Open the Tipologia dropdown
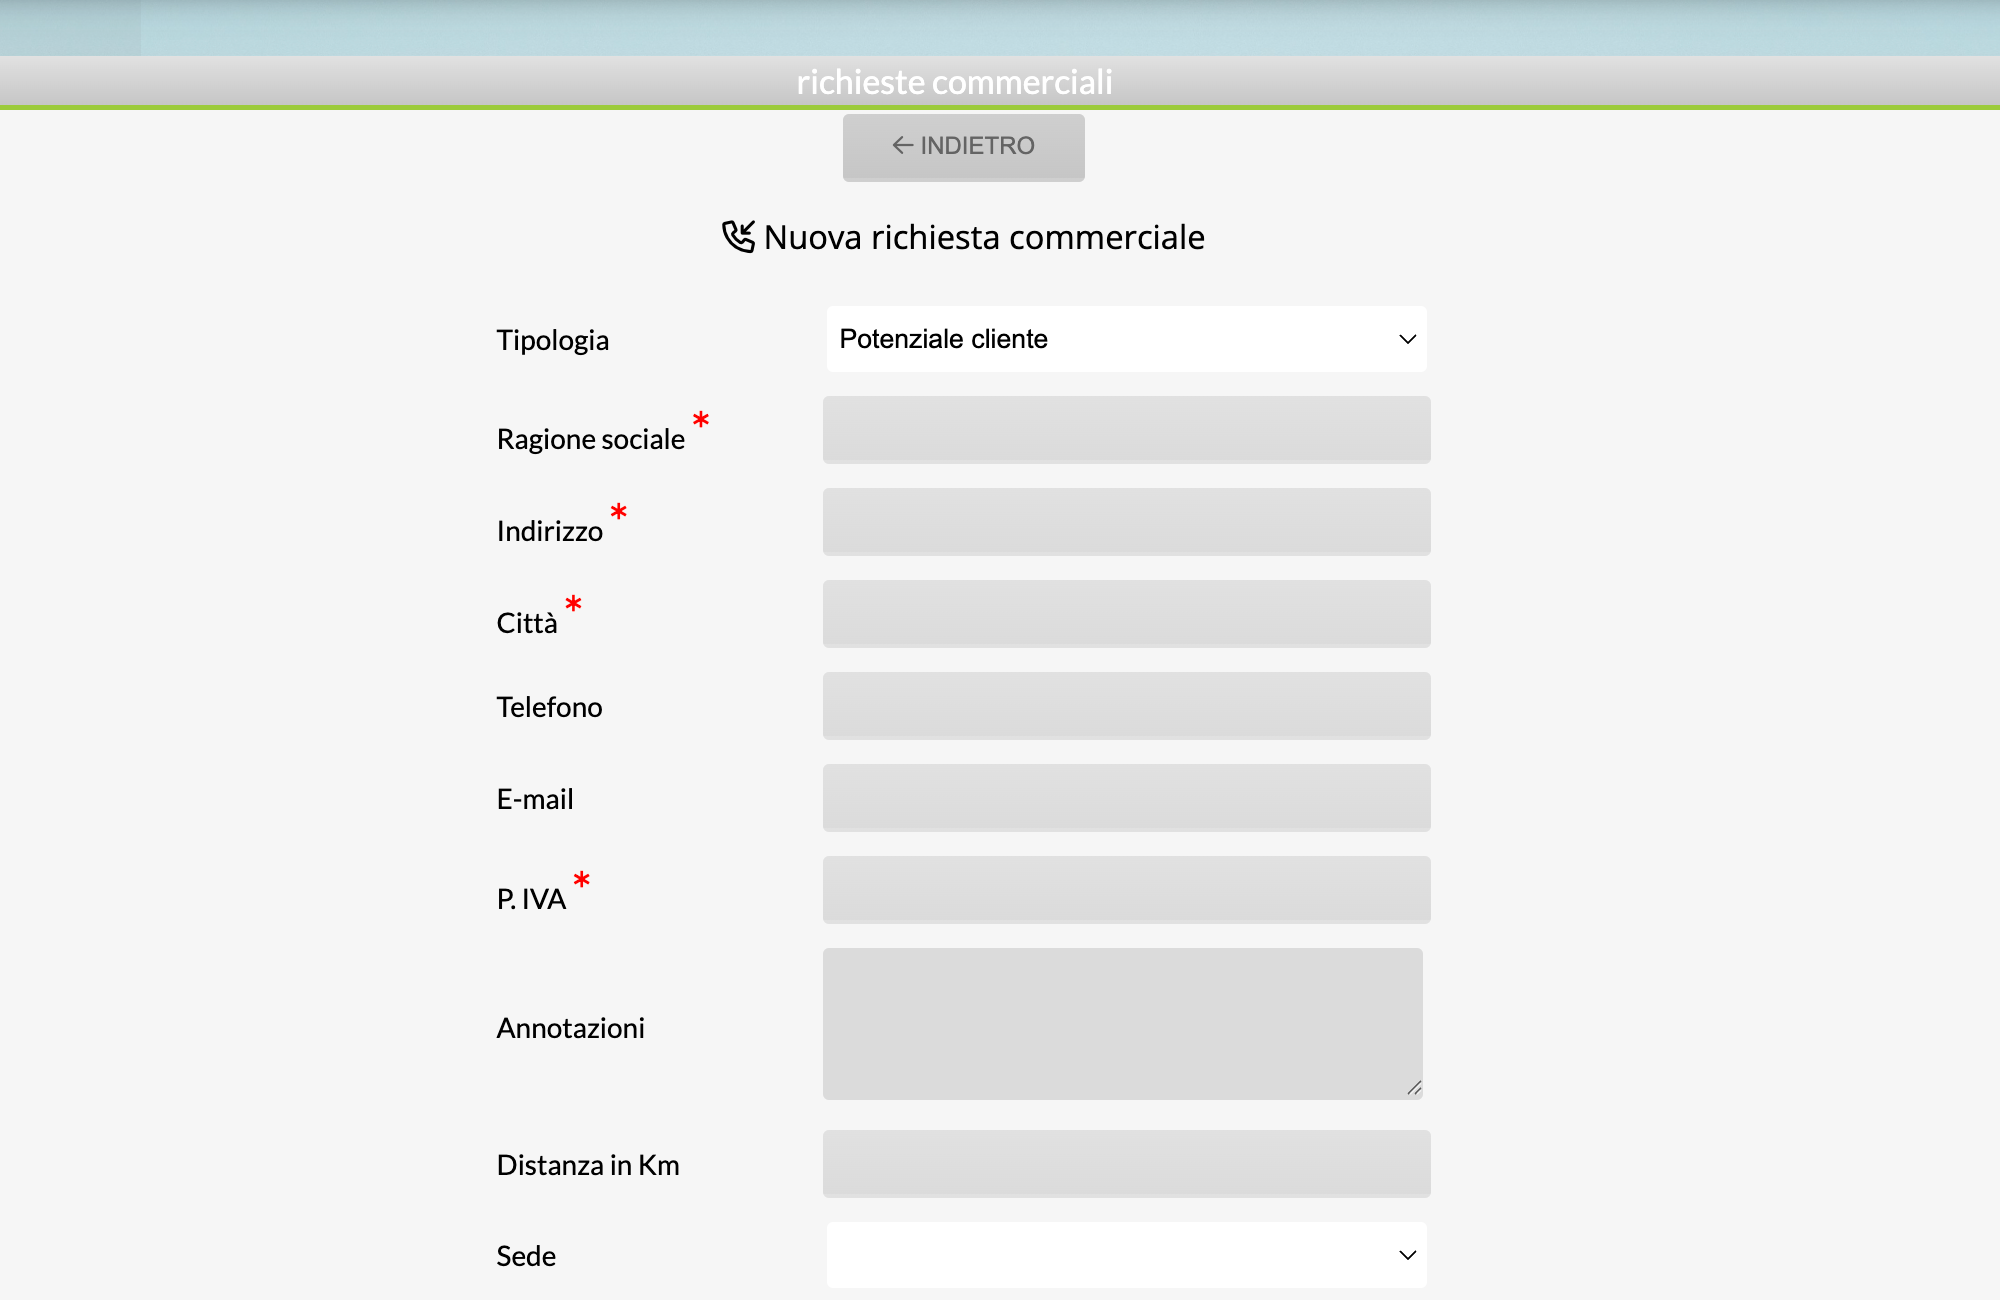Viewport: 2000px width, 1300px height. [1125, 339]
